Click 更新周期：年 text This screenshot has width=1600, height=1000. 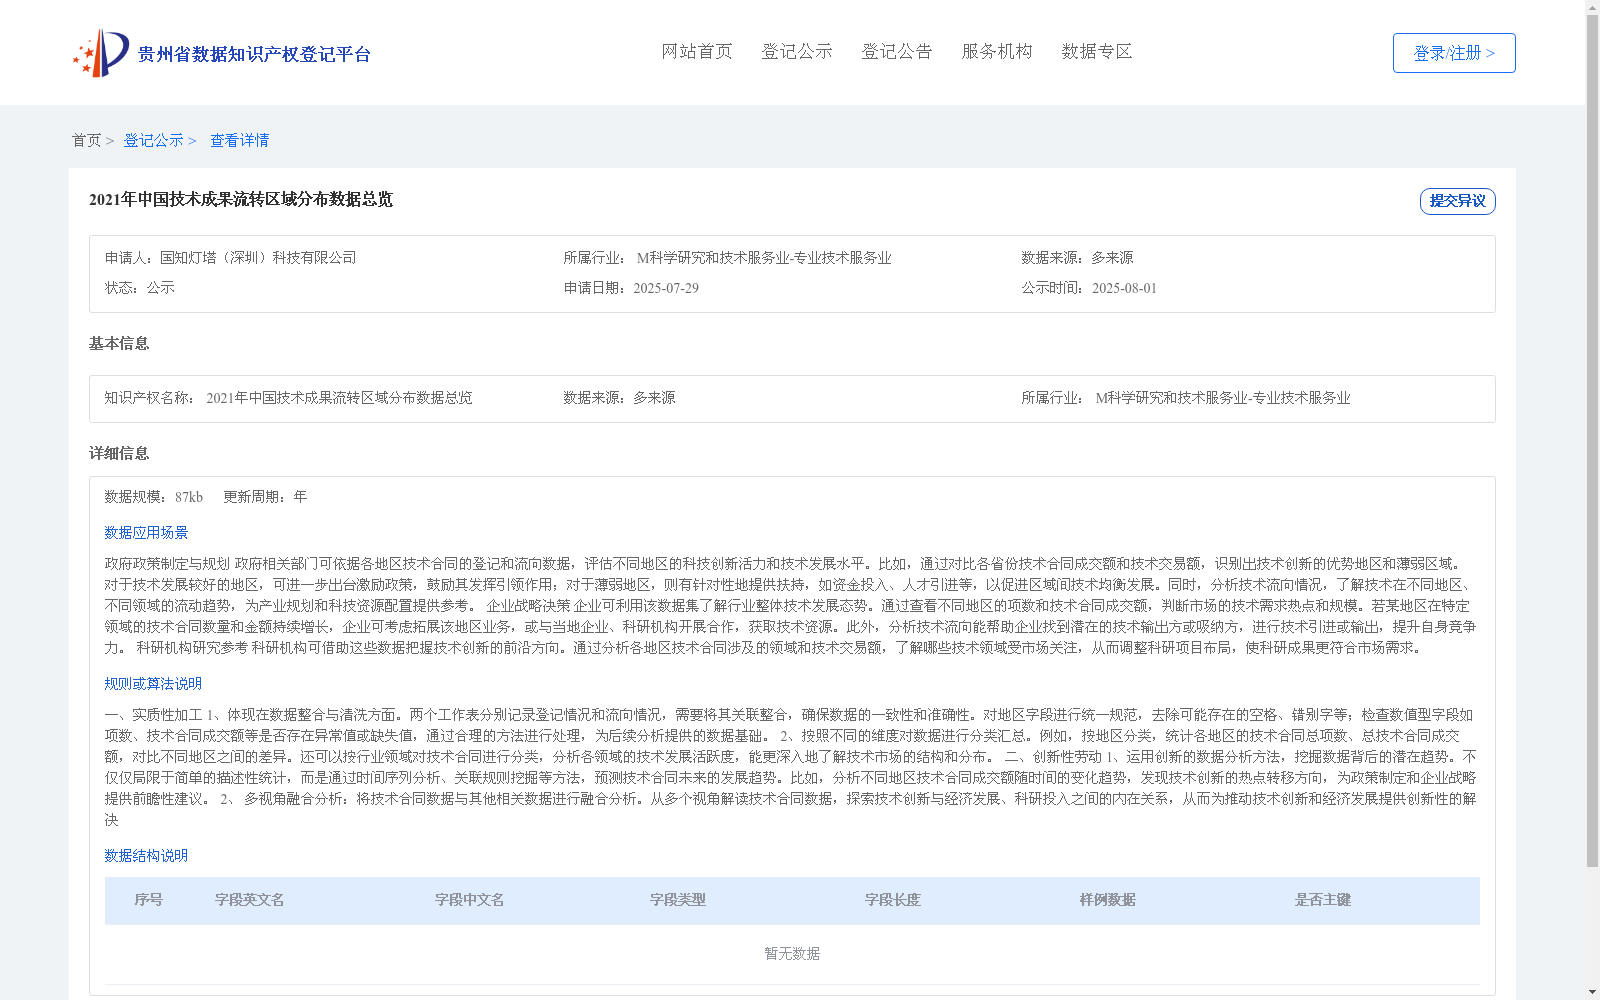(265, 497)
